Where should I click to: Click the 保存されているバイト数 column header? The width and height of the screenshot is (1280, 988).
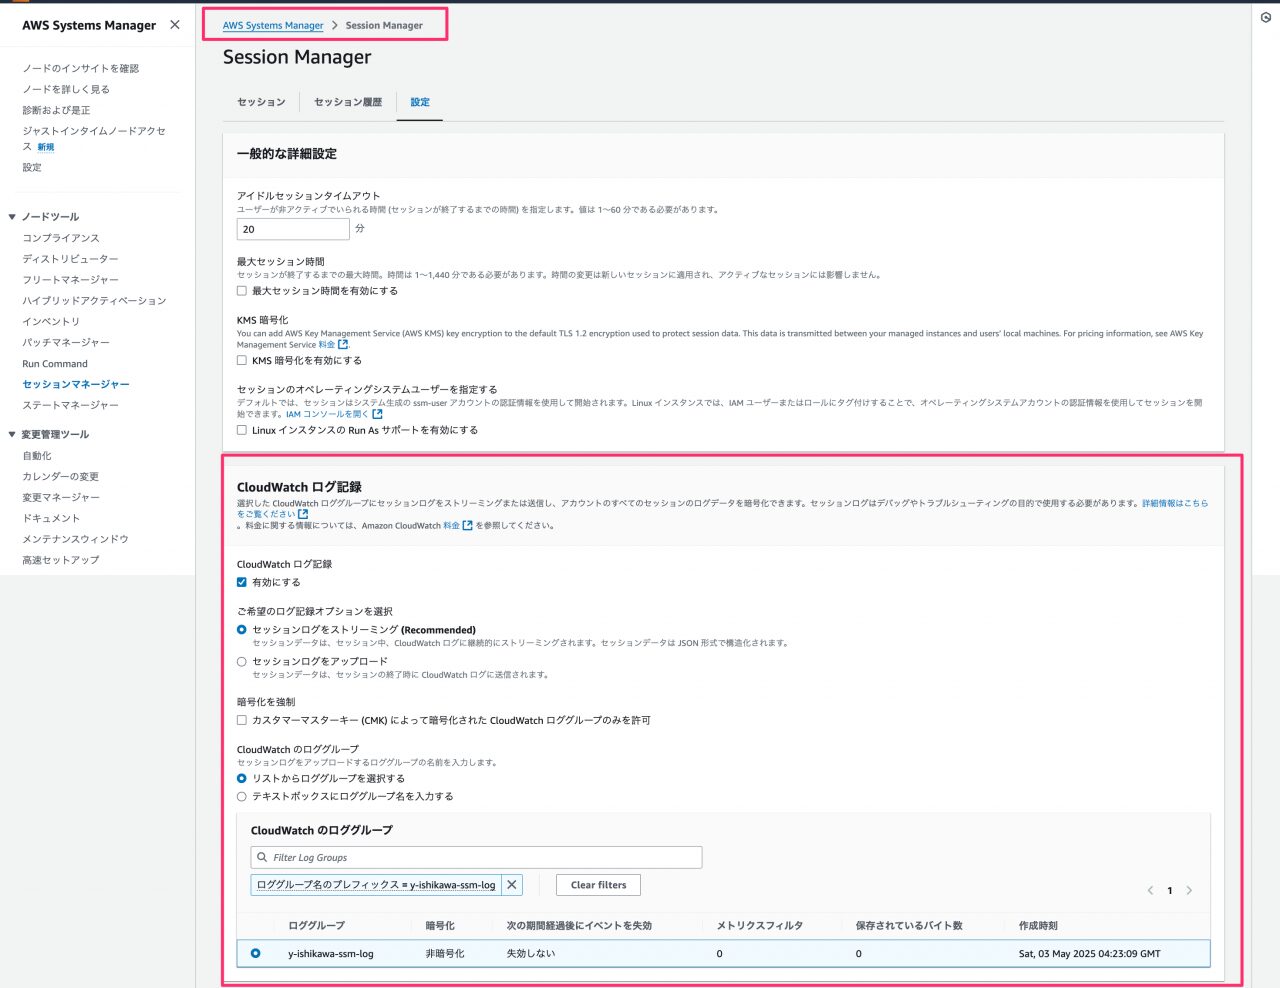[909, 926]
